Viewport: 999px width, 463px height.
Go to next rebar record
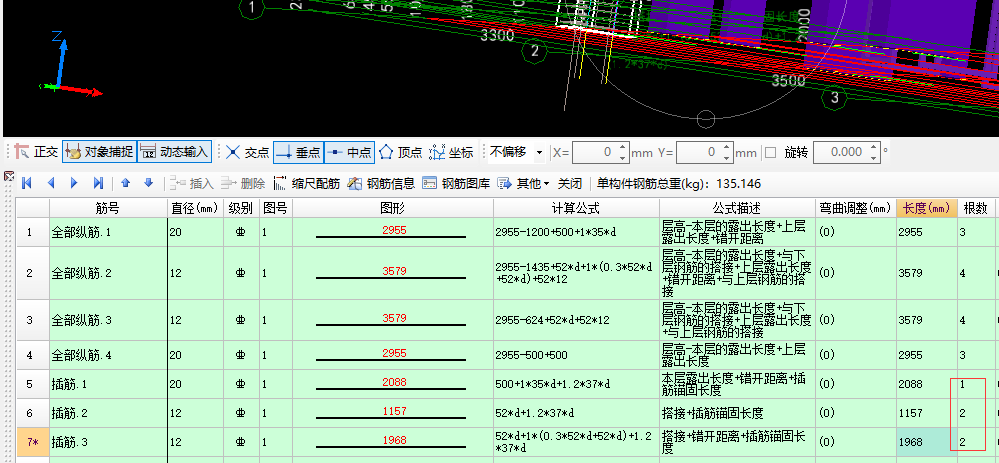[x=75, y=183]
